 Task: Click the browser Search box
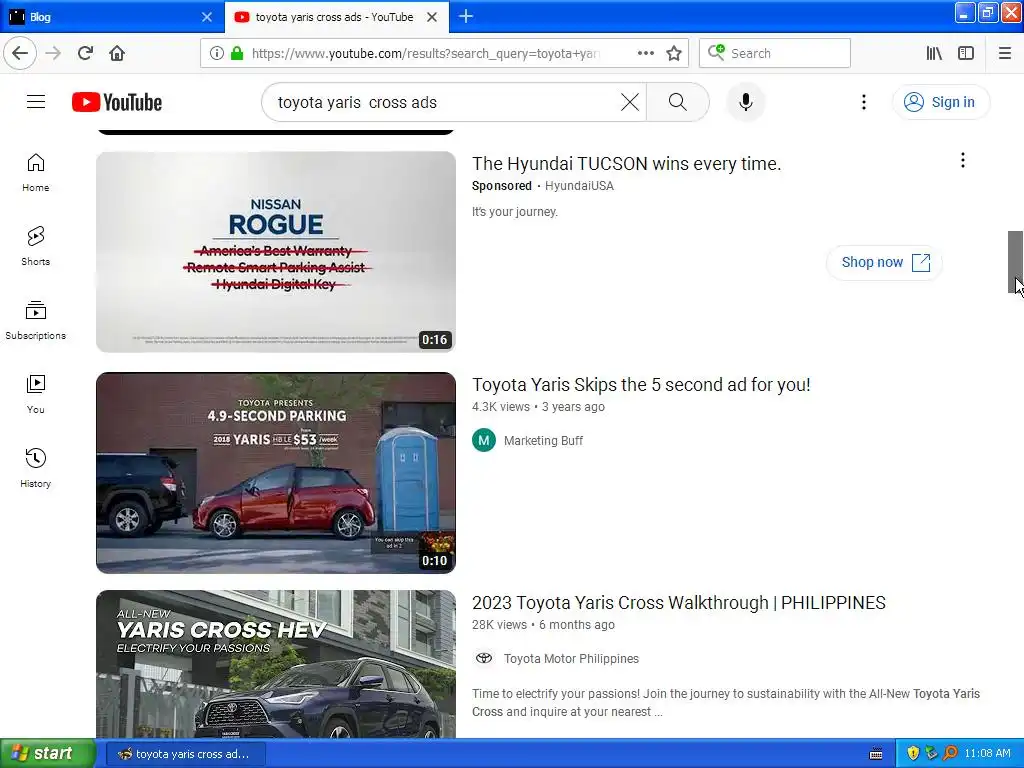coord(775,53)
